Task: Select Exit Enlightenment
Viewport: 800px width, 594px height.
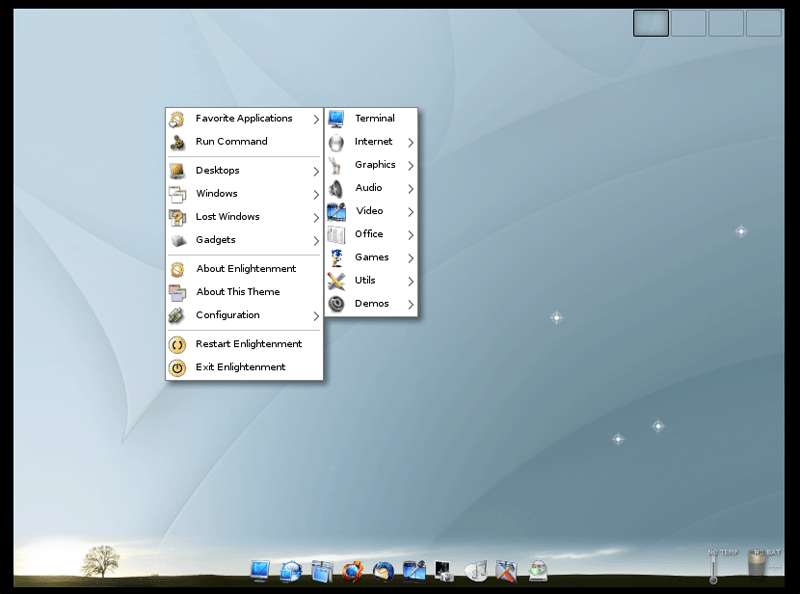Action: [244, 367]
